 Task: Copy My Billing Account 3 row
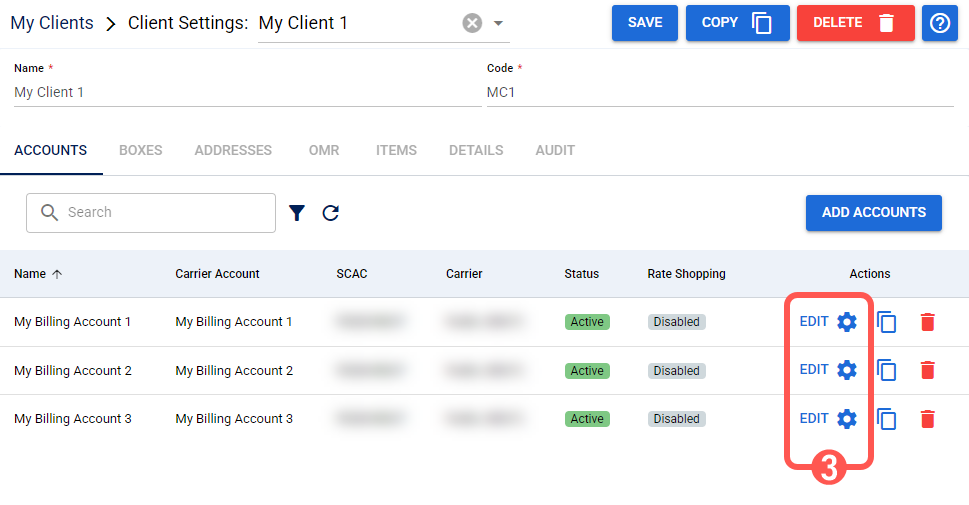887,419
